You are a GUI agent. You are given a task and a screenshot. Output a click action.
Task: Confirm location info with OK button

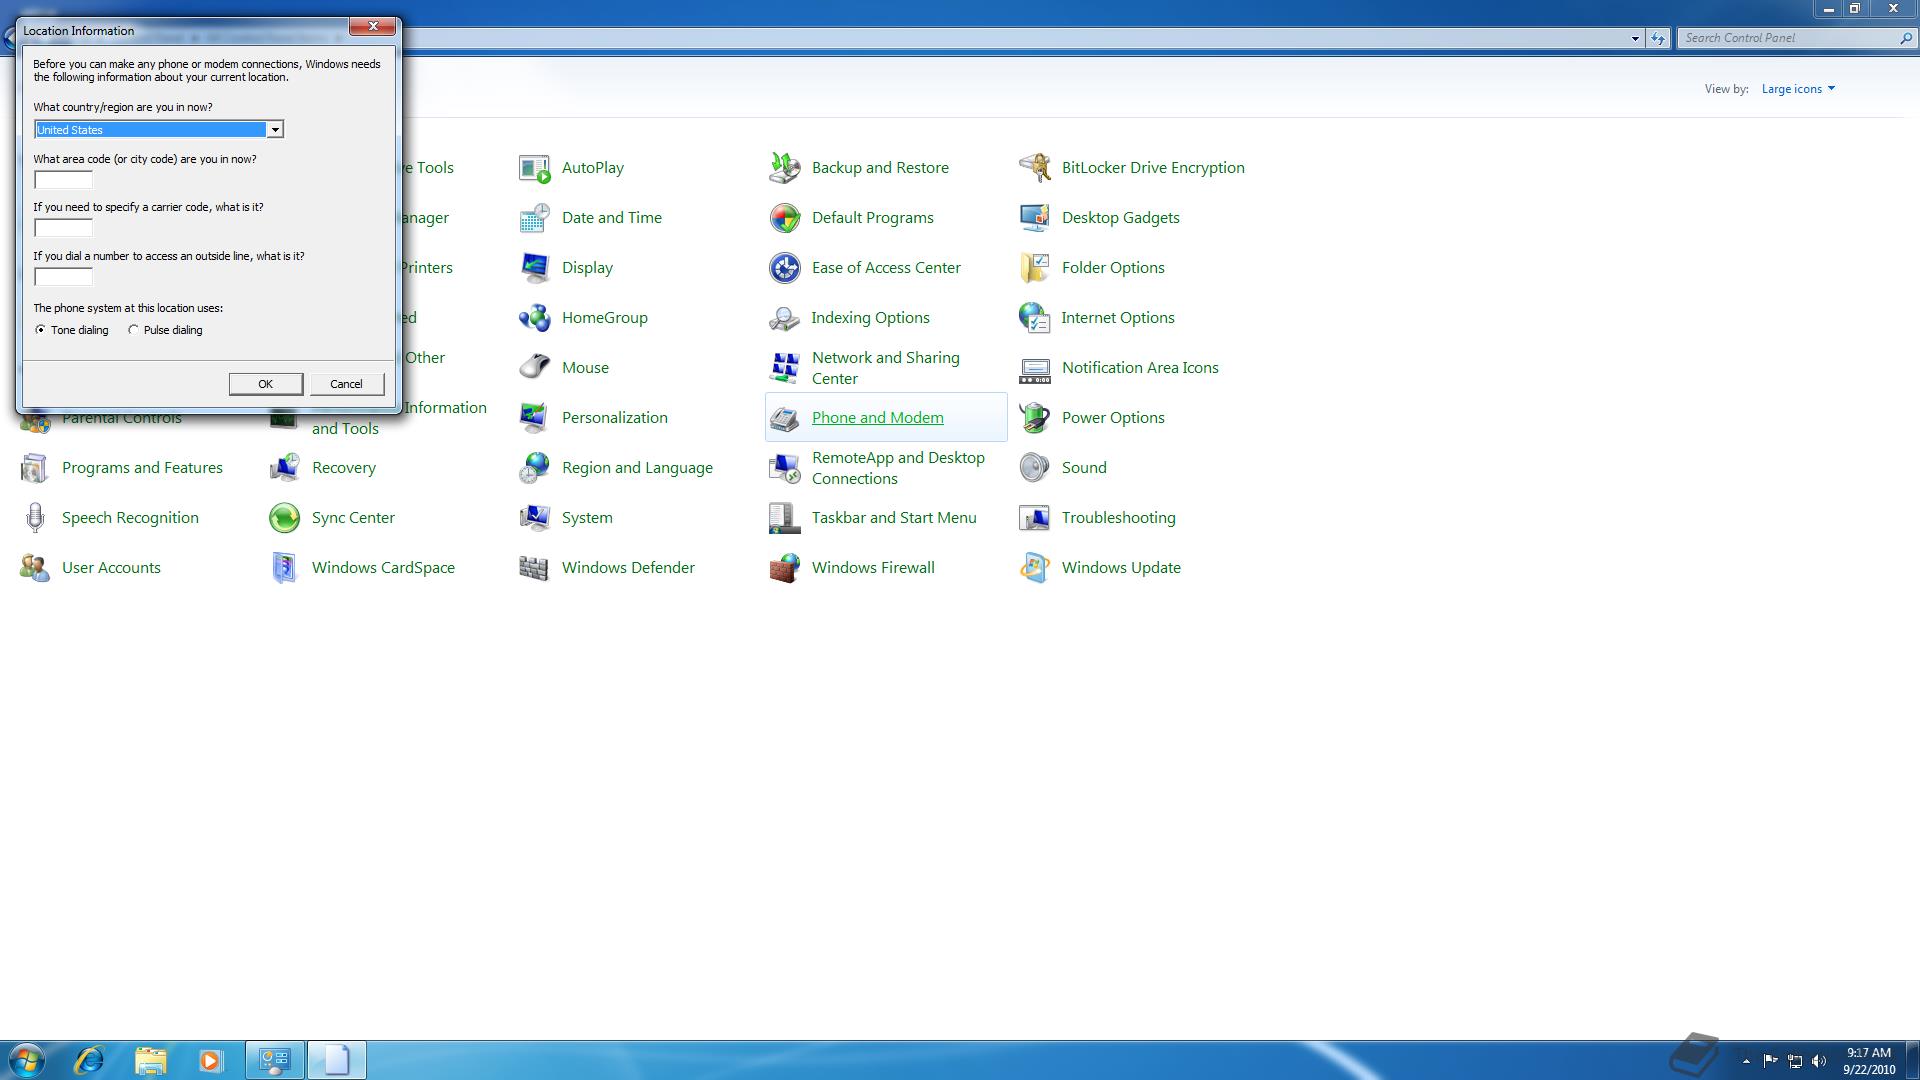click(x=265, y=384)
